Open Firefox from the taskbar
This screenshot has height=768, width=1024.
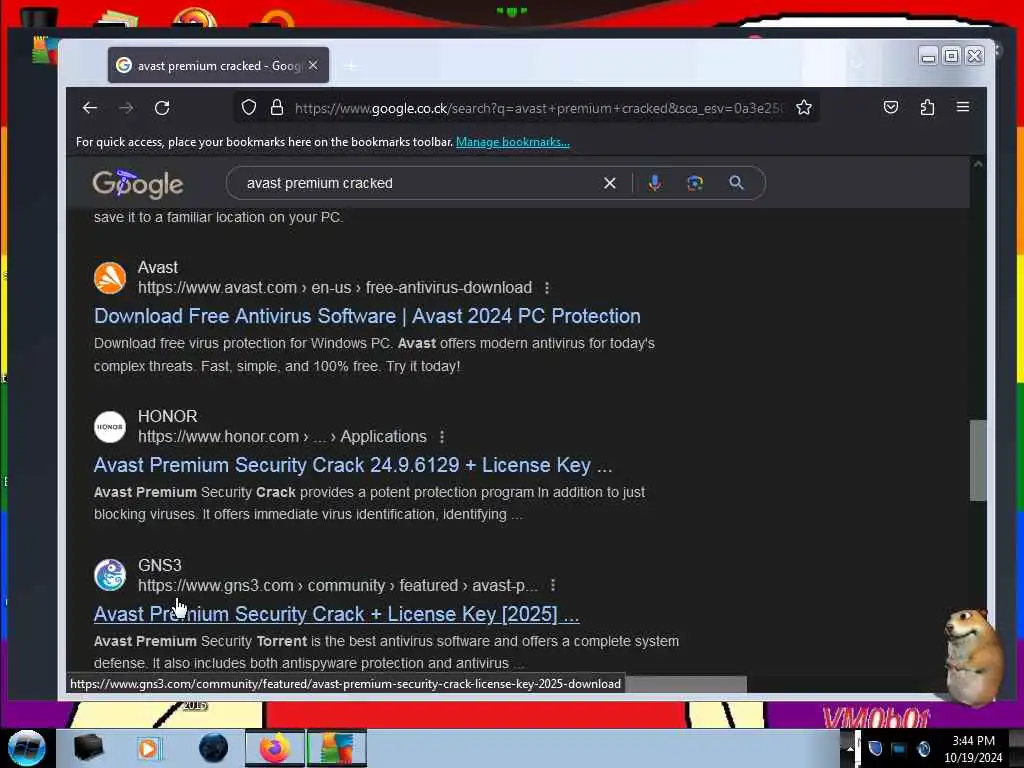tap(275, 748)
